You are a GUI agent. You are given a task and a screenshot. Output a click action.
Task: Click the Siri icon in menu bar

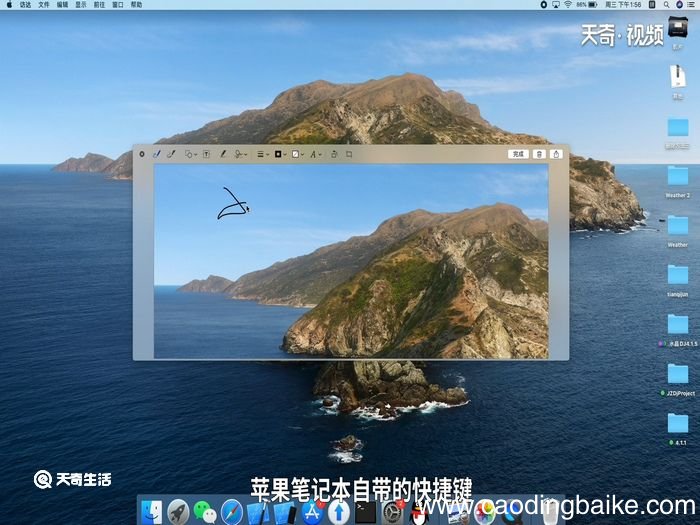pos(679,4)
